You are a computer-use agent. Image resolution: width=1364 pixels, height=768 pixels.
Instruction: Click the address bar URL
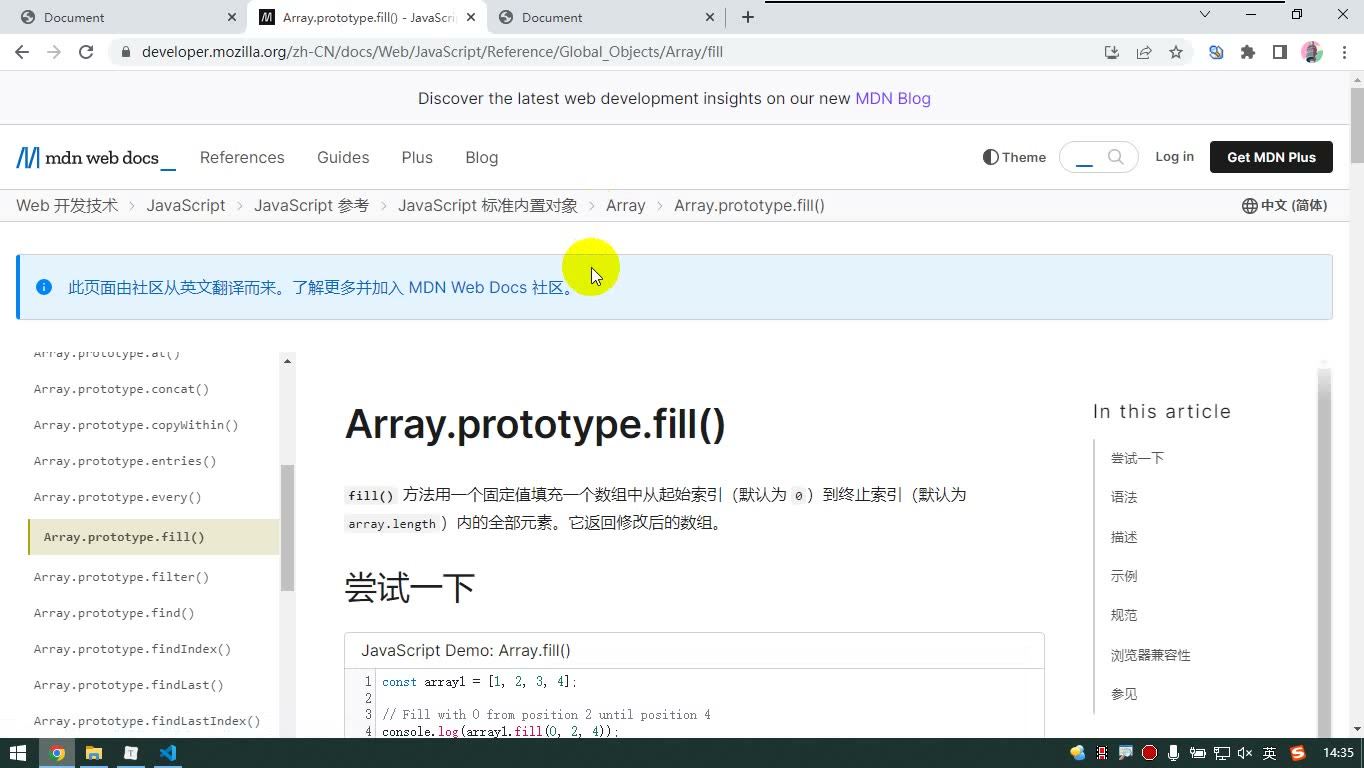432,52
